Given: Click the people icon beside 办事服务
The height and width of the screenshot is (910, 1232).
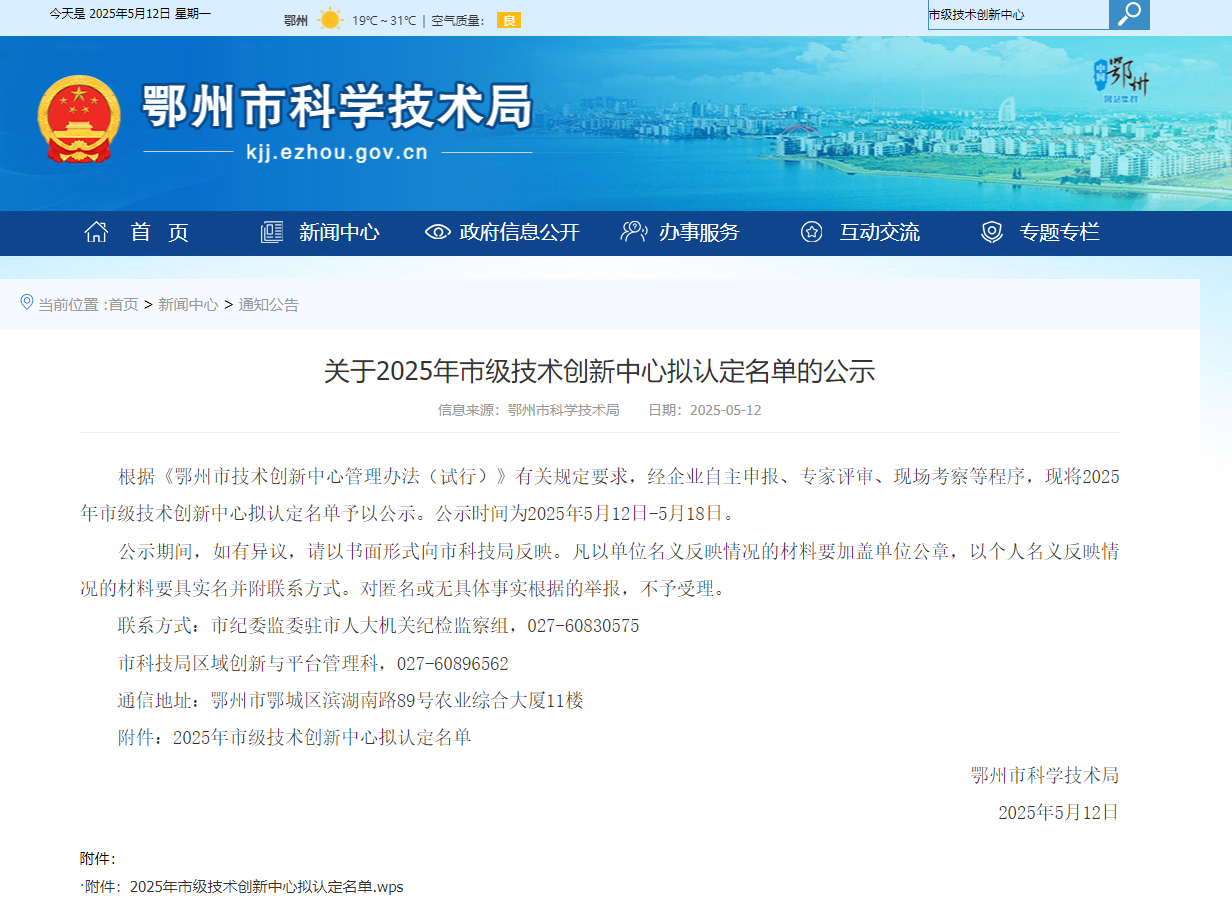Looking at the screenshot, I should (632, 231).
